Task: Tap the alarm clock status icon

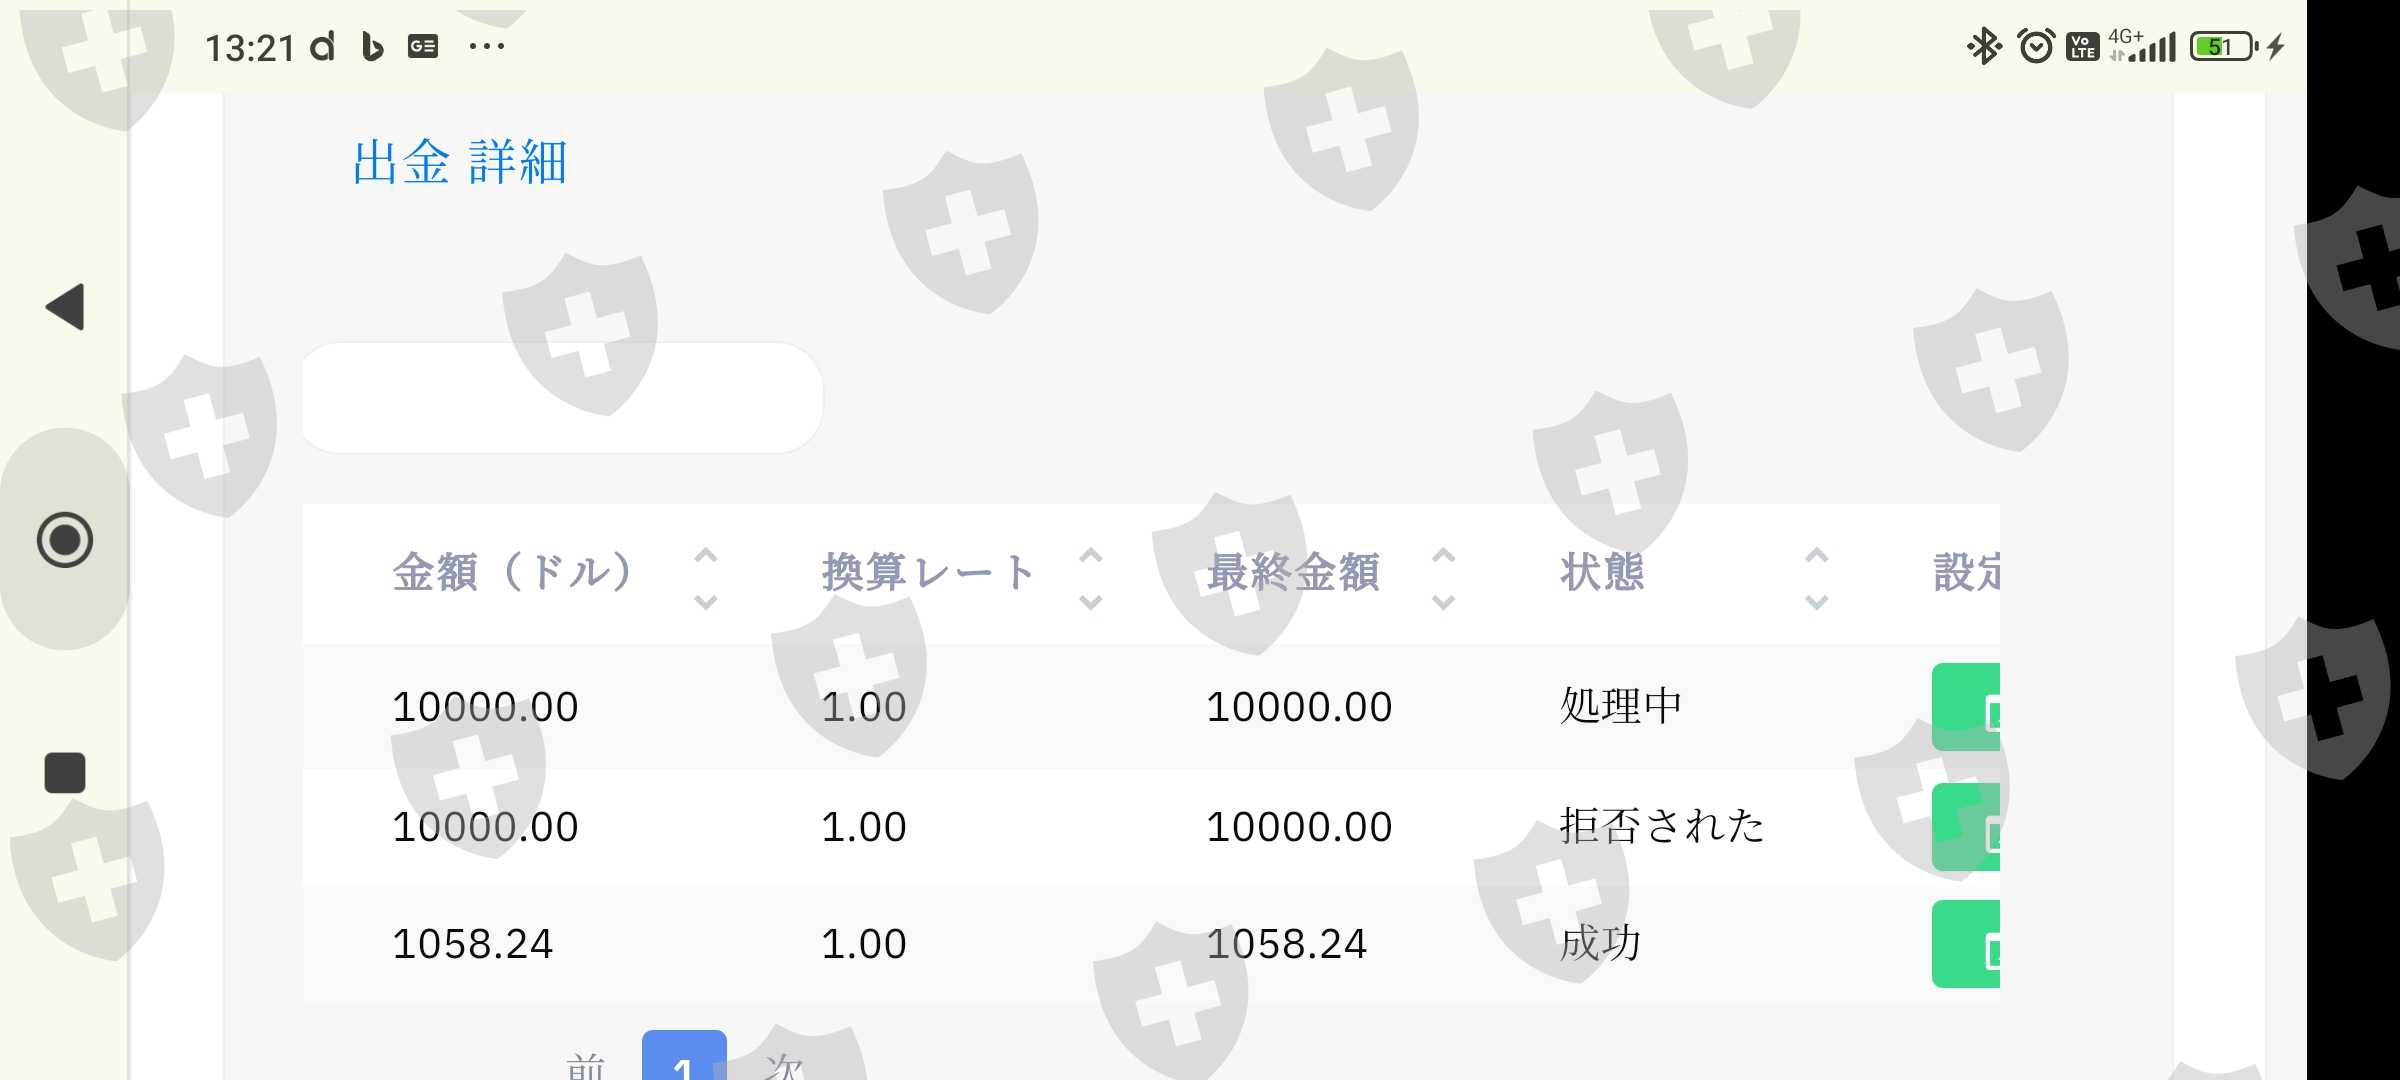Action: click(2036, 46)
